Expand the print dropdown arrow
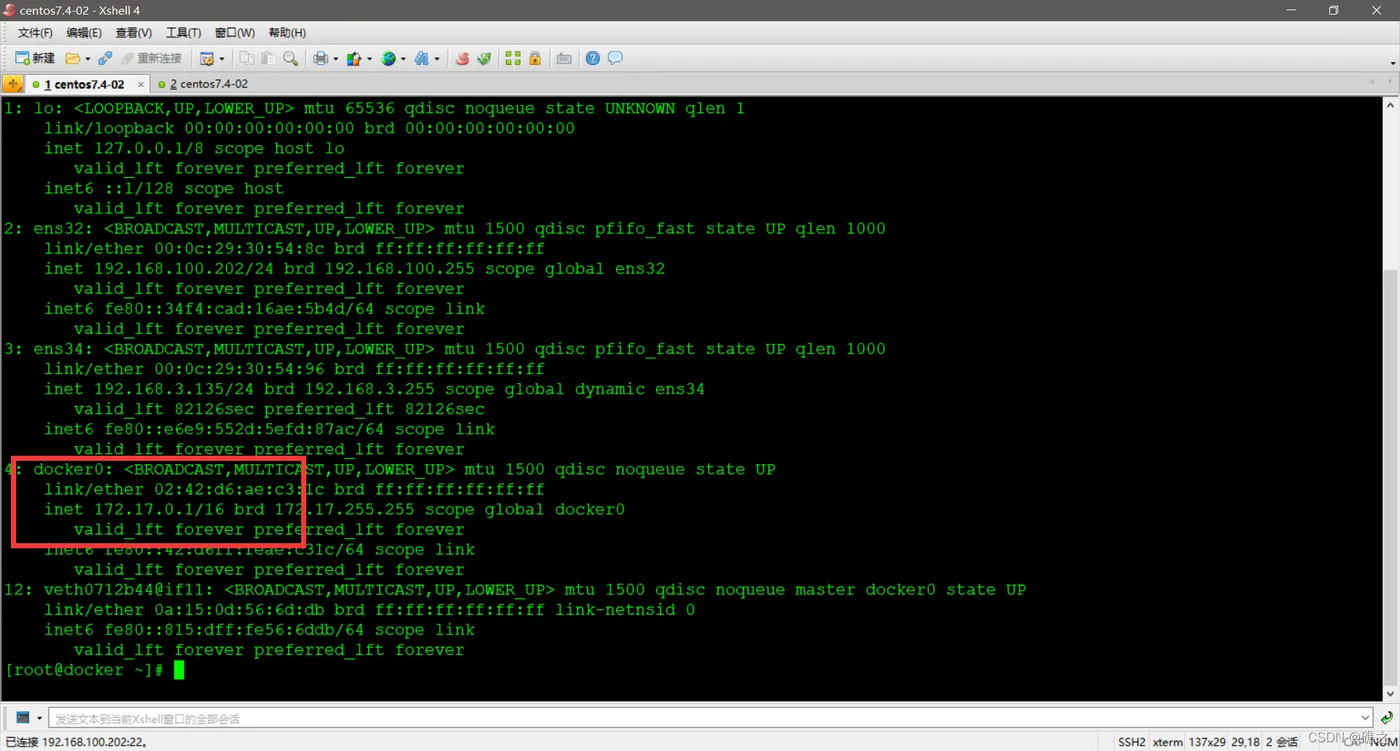Image resolution: width=1400 pixels, height=751 pixels. [x=334, y=59]
